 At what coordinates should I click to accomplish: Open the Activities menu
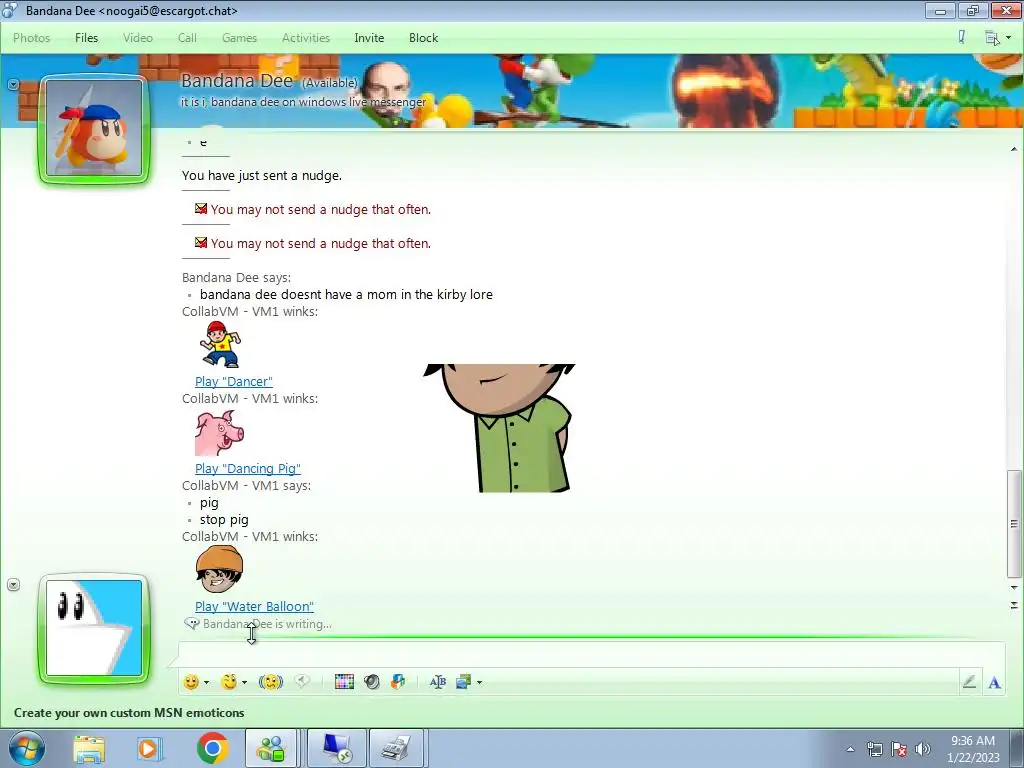click(306, 38)
